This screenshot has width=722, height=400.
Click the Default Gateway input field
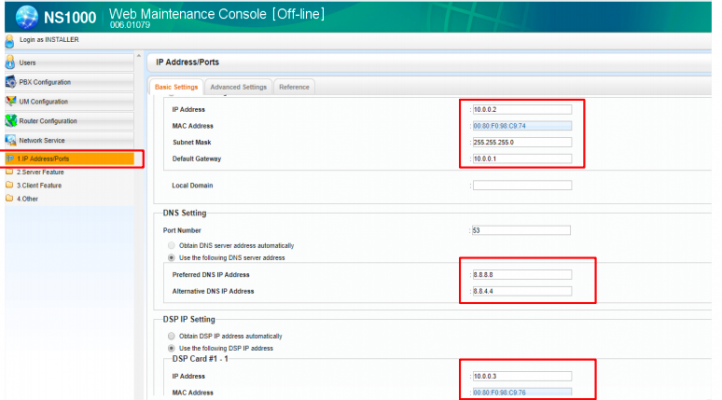coord(521,158)
